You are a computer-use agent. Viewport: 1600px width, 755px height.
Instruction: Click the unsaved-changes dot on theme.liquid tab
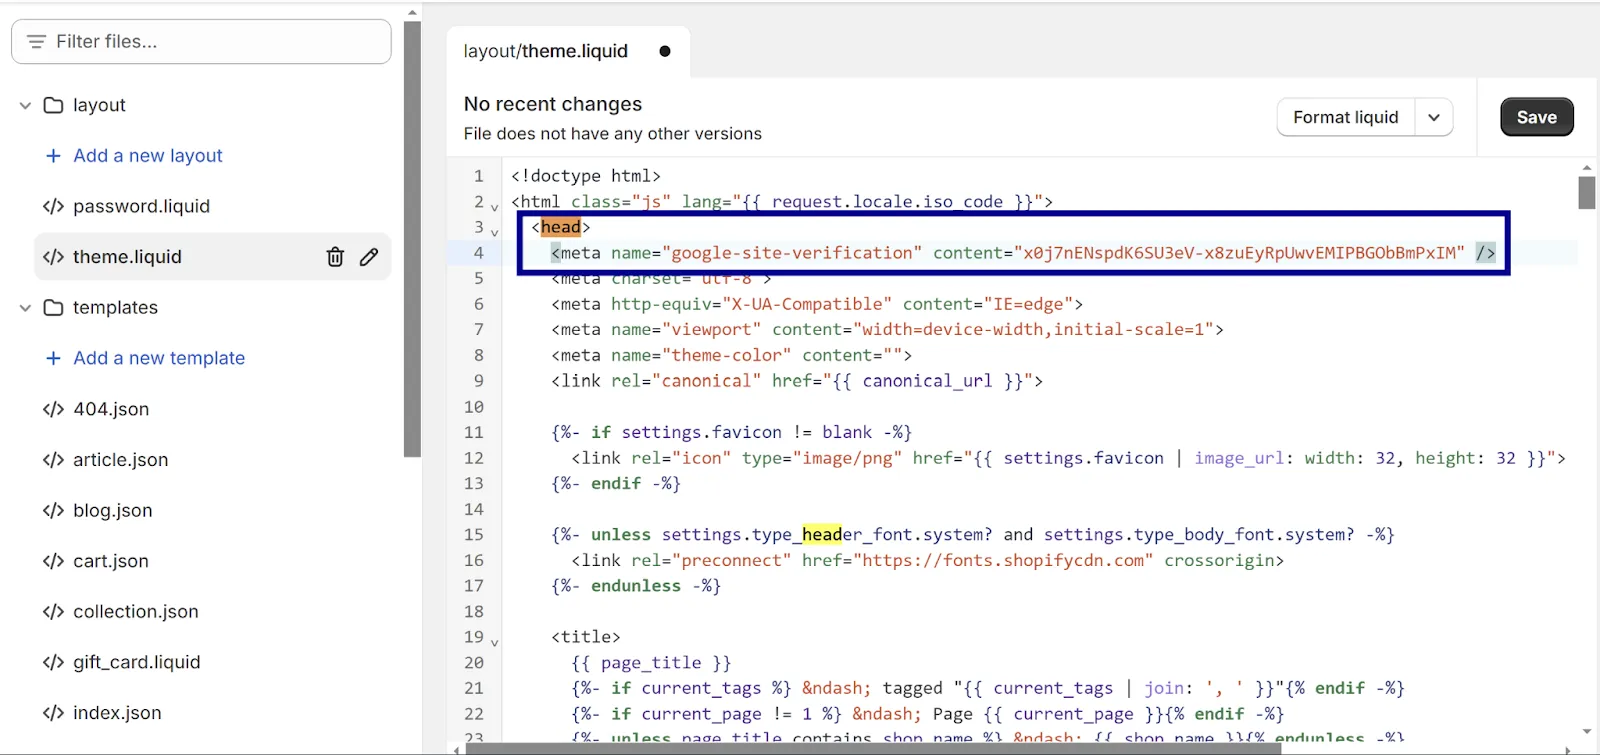(x=665, y=51)
